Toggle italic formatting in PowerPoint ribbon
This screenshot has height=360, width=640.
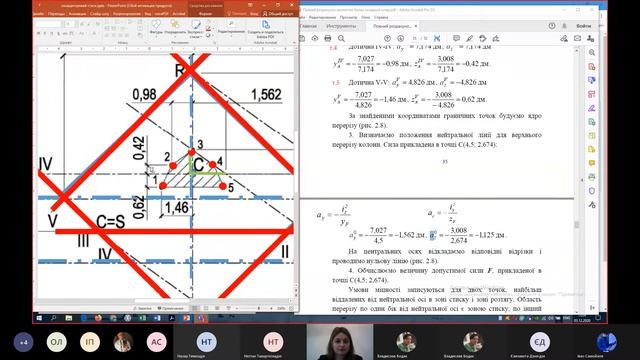point(45,33)
